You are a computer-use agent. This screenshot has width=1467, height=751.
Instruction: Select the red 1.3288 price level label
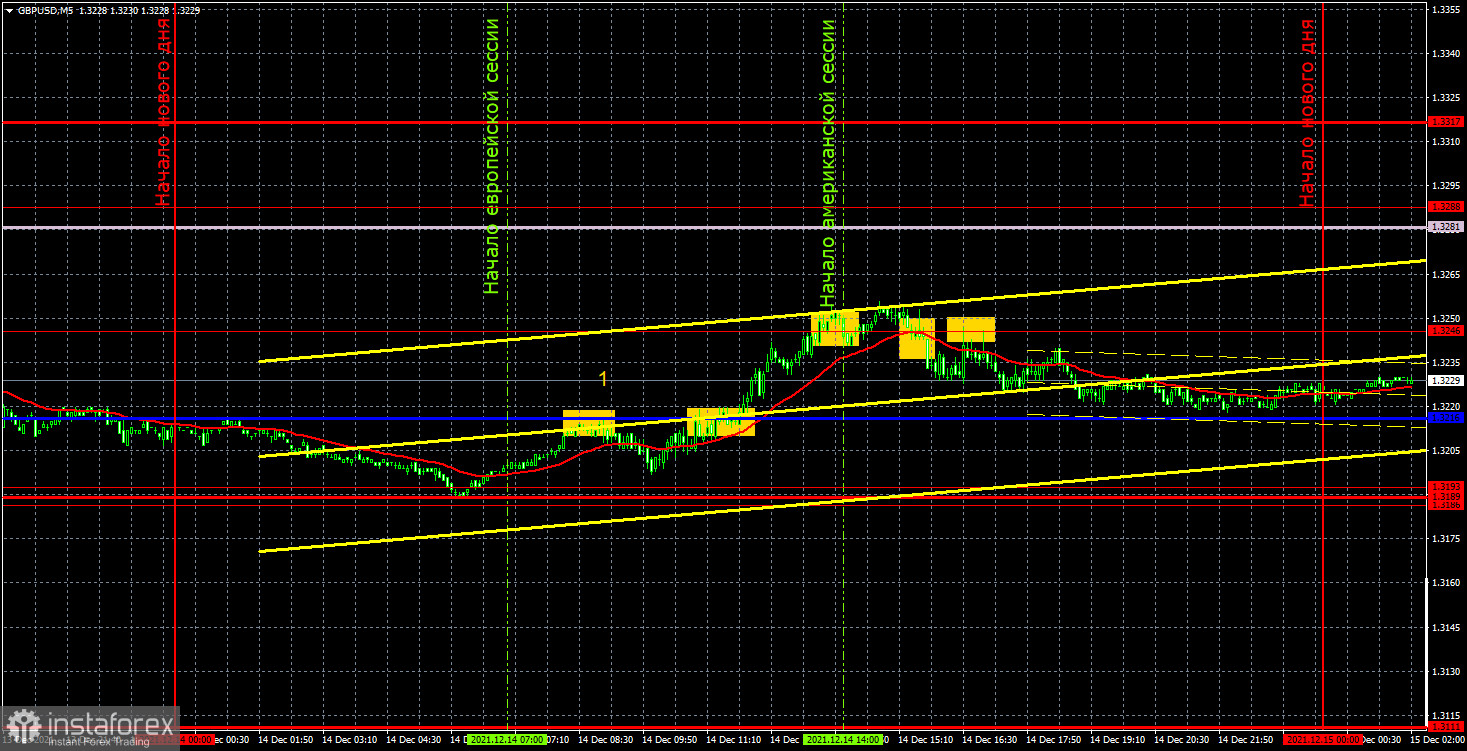point(1445,206)
